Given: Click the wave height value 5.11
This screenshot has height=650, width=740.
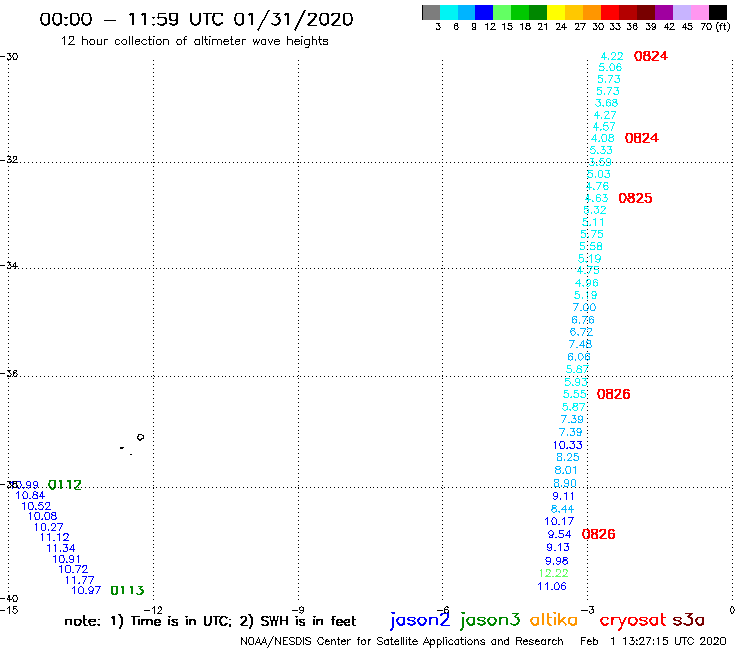Looking at the screenshot, I should coord(593,222).
